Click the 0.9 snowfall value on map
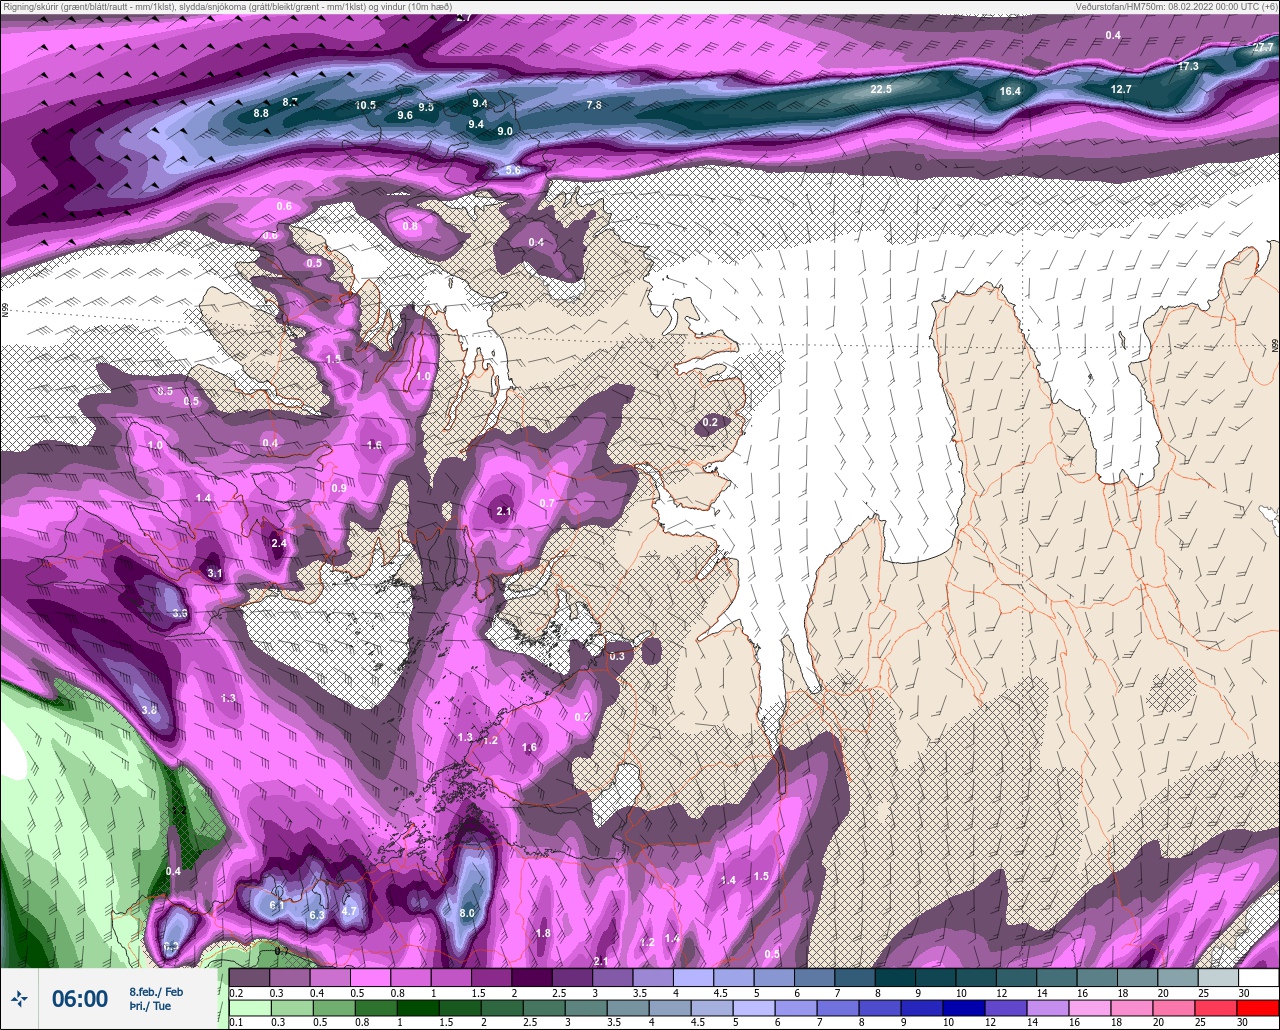 [339, 488]
